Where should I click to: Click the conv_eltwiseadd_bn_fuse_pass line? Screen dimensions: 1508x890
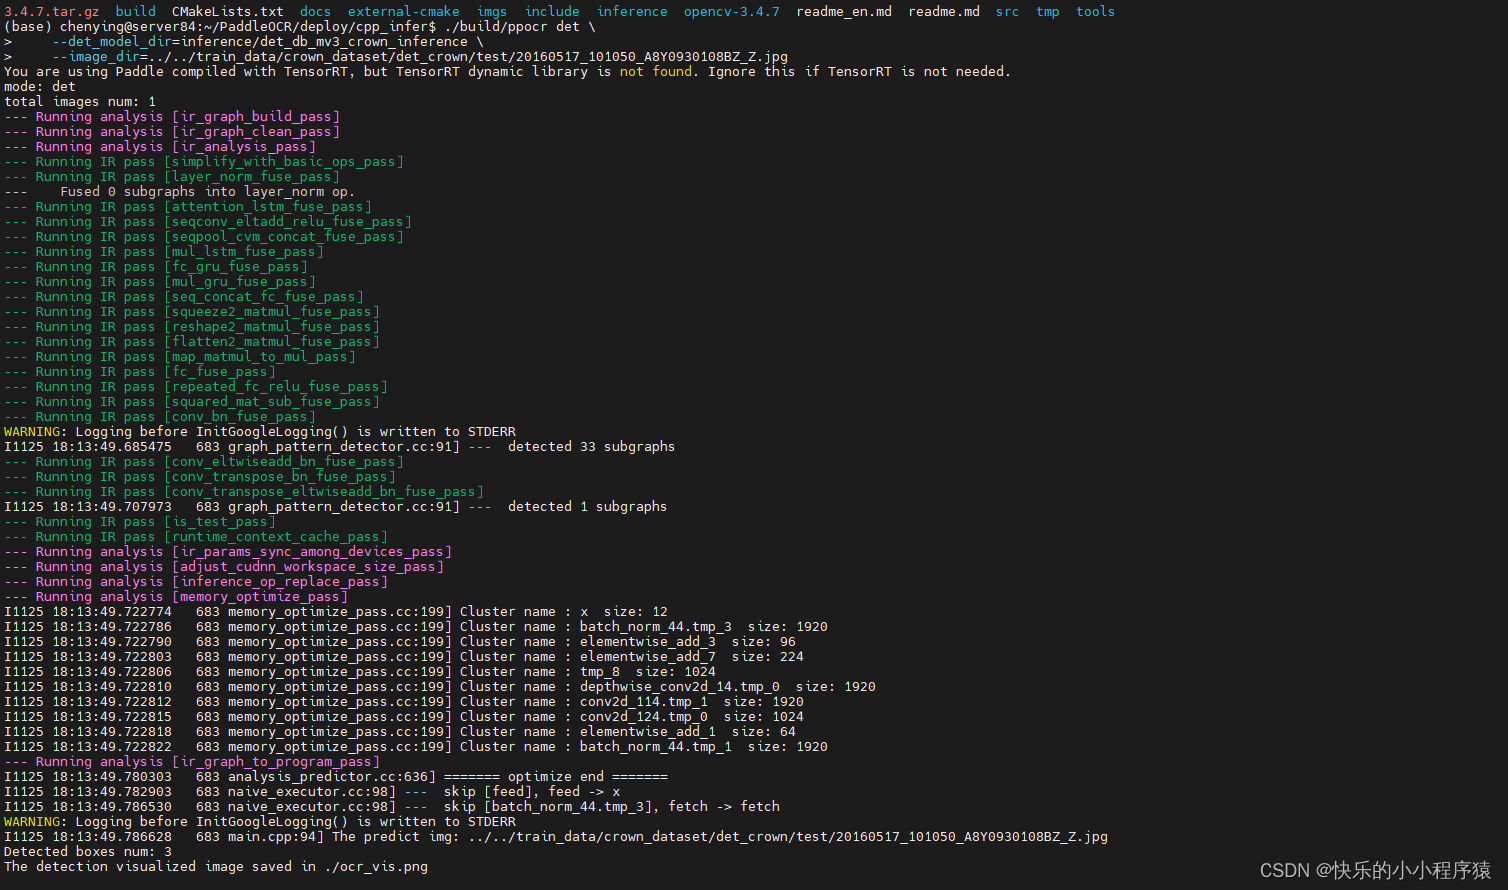click(204, 462)
